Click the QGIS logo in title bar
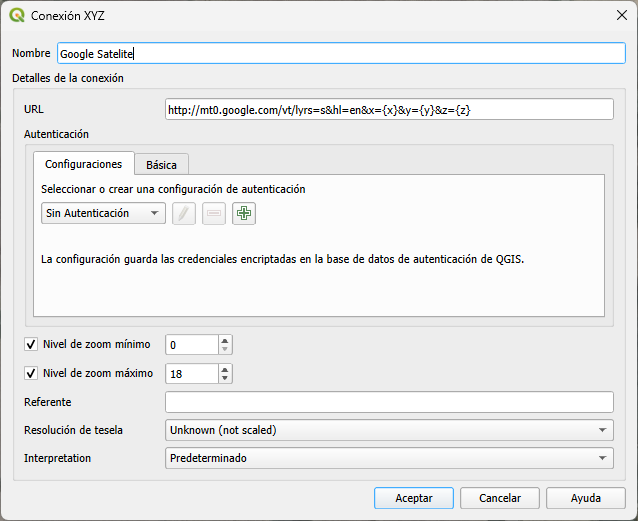Image resolution: width=638 pixels, height=521 pixels. 17,16
